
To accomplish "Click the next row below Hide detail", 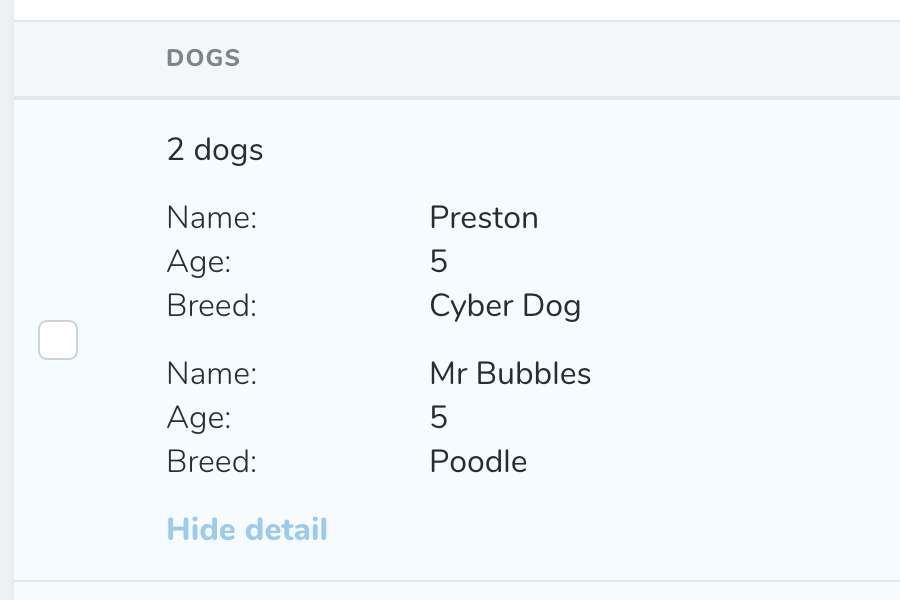I will tap(457, 591).
